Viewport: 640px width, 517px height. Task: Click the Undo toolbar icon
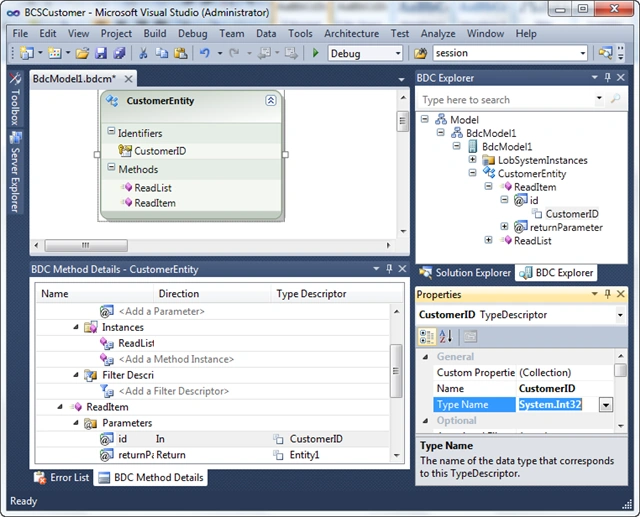[204, 53]
